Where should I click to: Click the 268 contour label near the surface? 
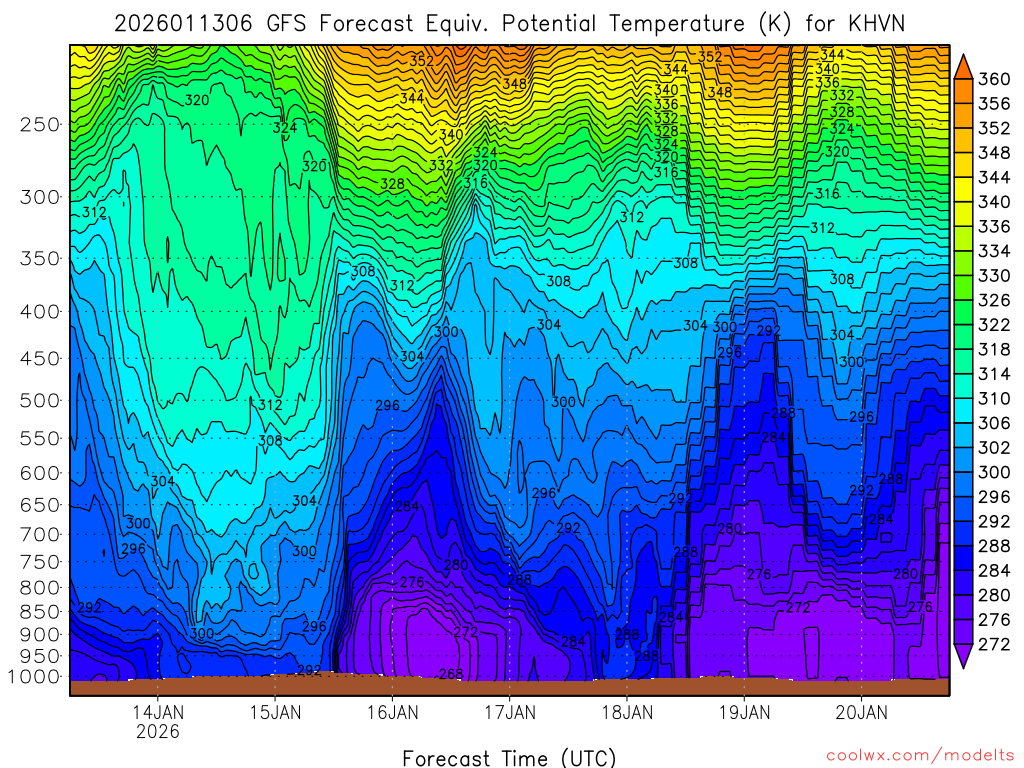(451, 673)
